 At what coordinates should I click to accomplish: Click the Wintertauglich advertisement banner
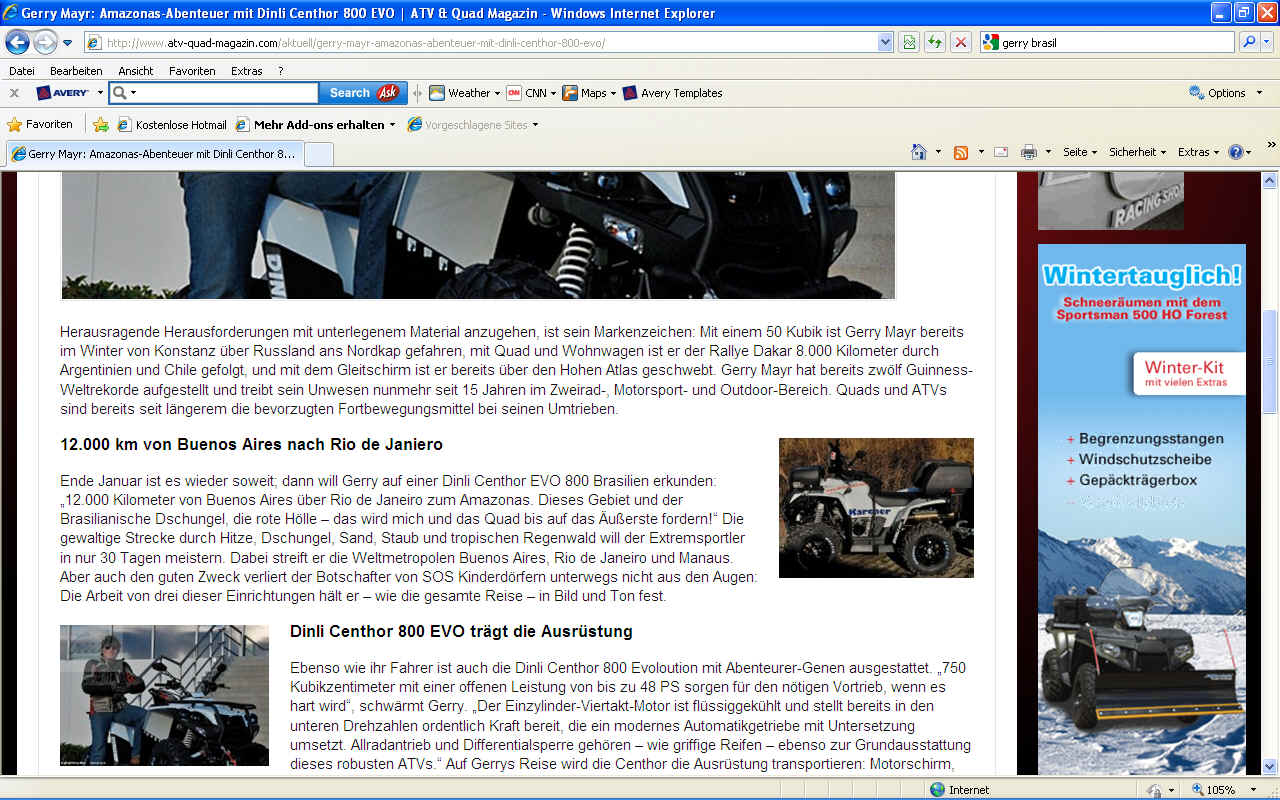pyautogui.click(x=1142, y=510)
